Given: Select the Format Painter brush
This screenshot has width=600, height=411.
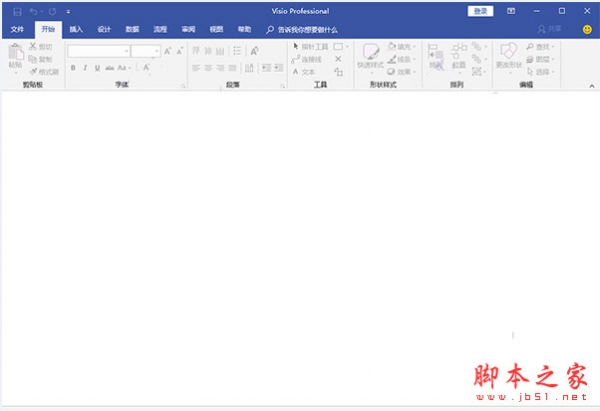Looking at the screenshot, I should click(33, 72).
